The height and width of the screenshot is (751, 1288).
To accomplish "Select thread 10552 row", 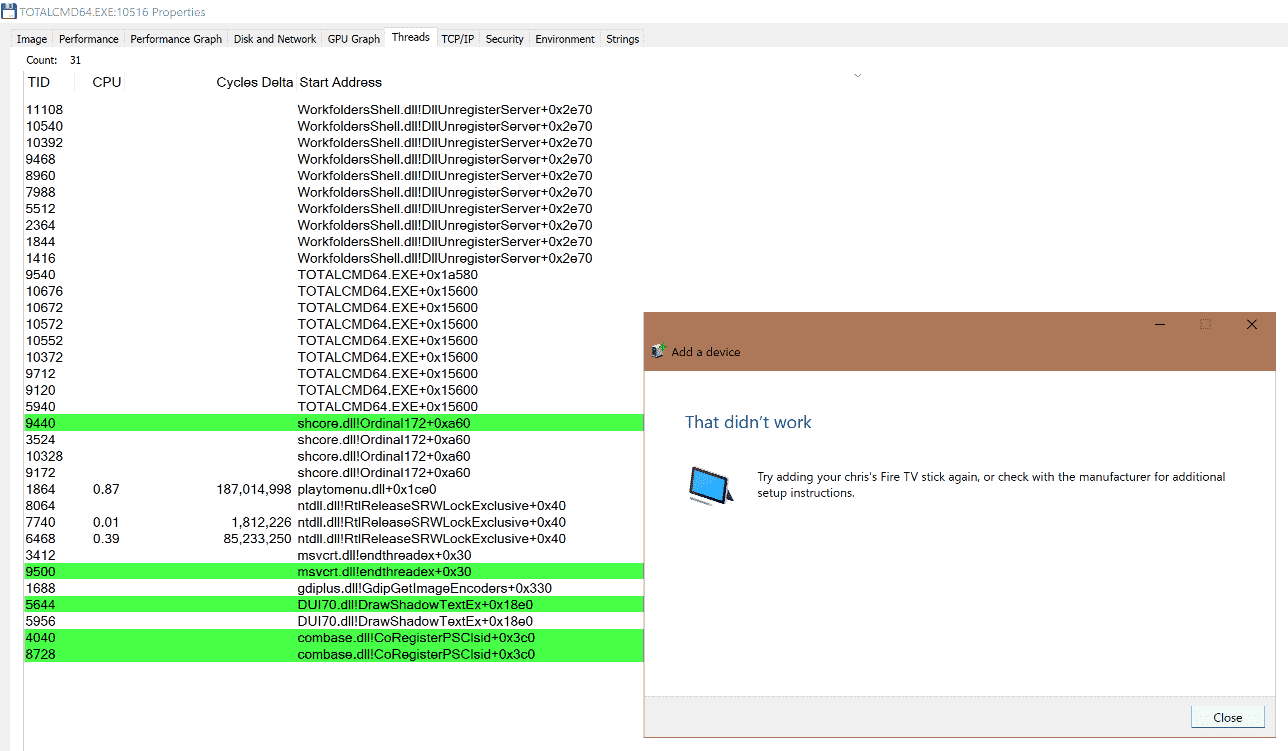I will tap(333, 340).
